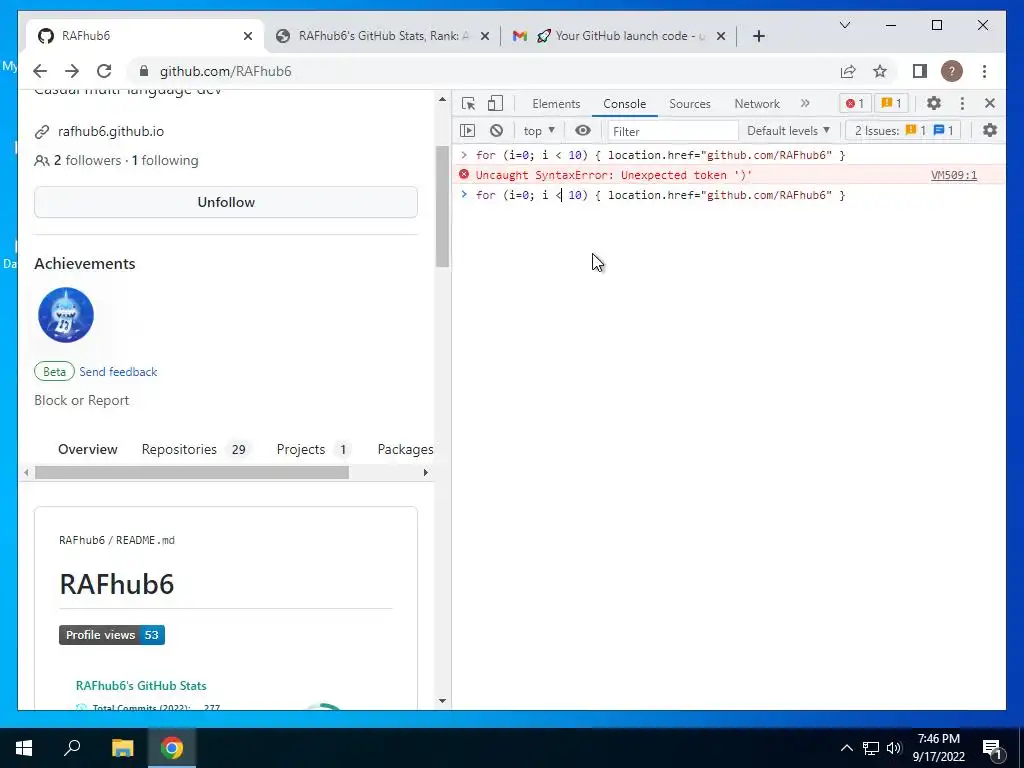Open the Chrome three-dot menu

(x=984, y=71)
